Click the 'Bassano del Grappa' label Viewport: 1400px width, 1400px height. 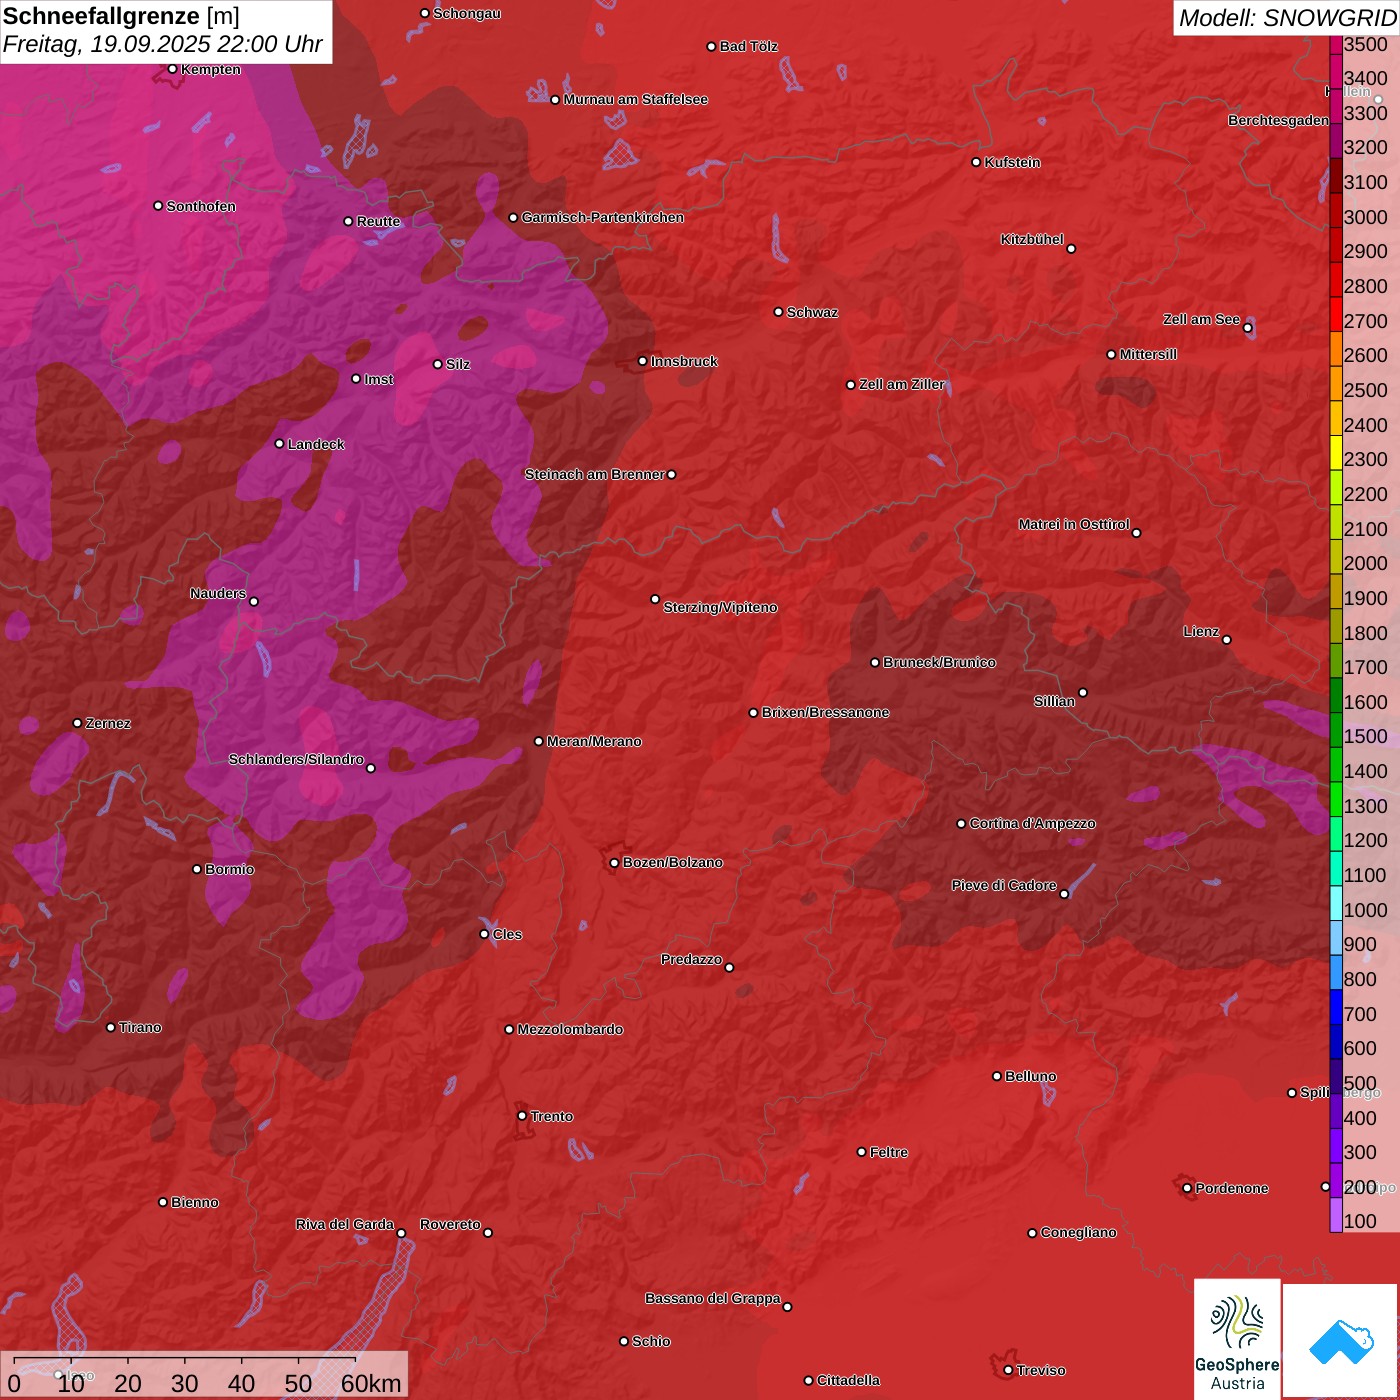tap(713, 1298)
